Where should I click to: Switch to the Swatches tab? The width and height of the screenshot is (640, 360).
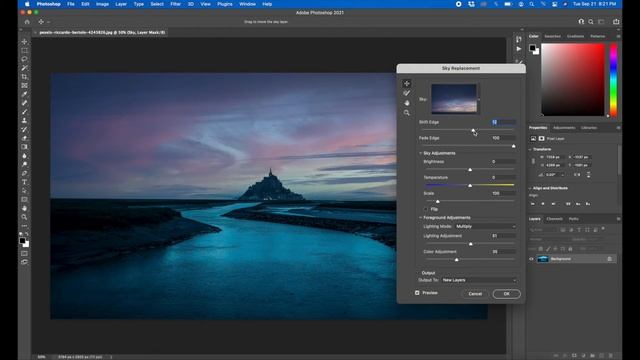(x=552, y=36)
